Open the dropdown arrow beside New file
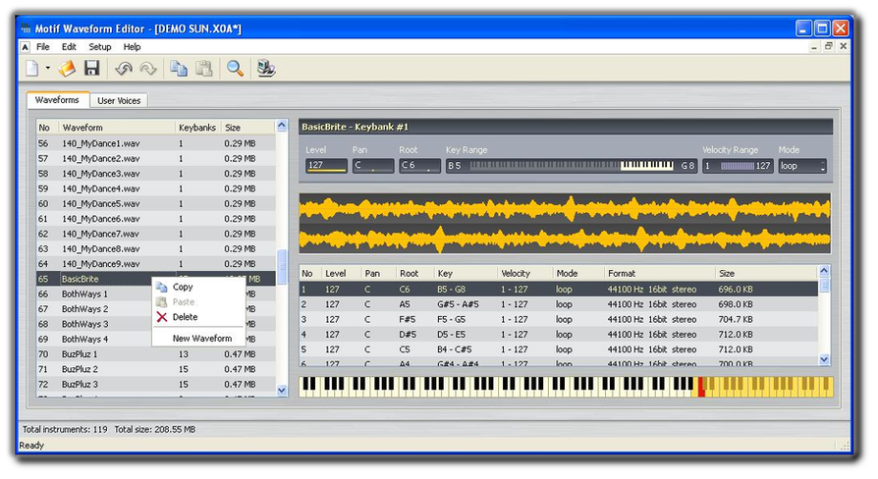Image resolution: width=878 pixels, height=479 pixels. pos(48,69)
